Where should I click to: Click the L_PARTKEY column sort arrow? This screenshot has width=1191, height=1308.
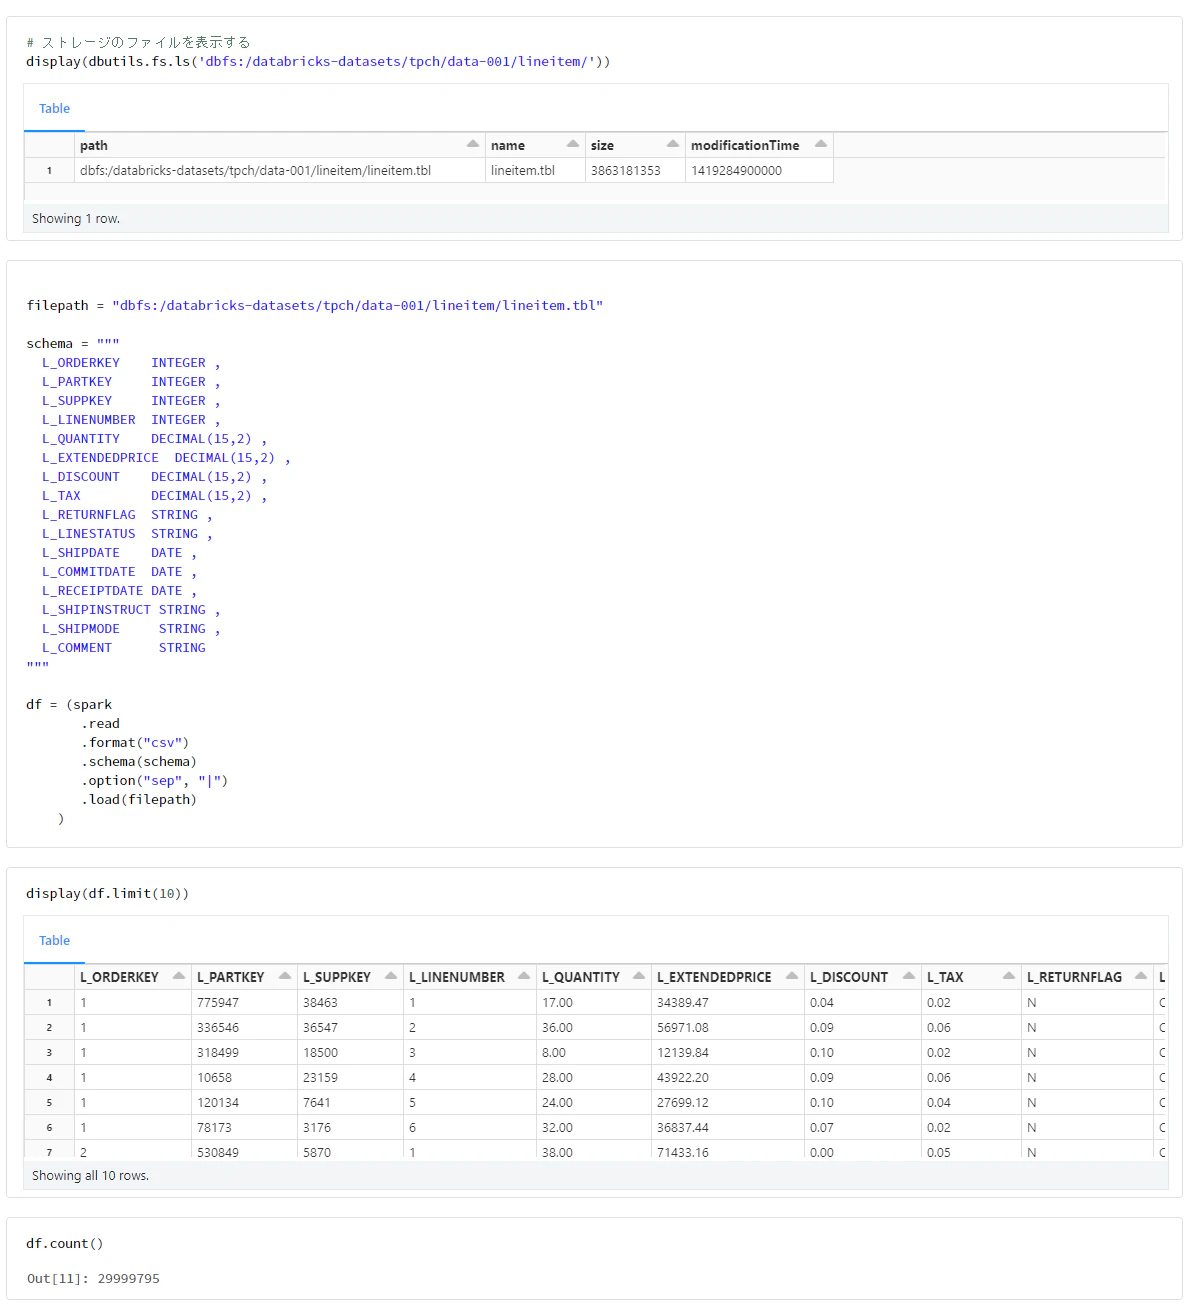[285, 976]
